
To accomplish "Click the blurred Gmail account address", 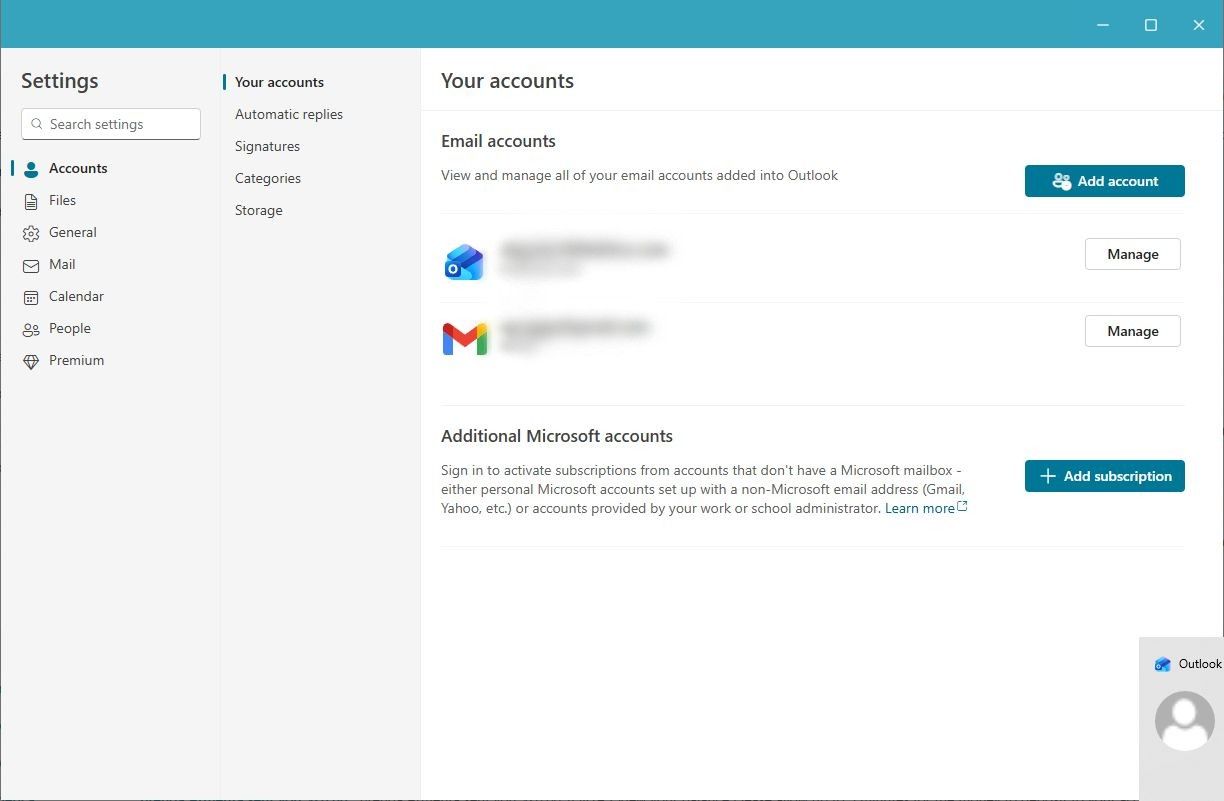I will coord(575,327).
